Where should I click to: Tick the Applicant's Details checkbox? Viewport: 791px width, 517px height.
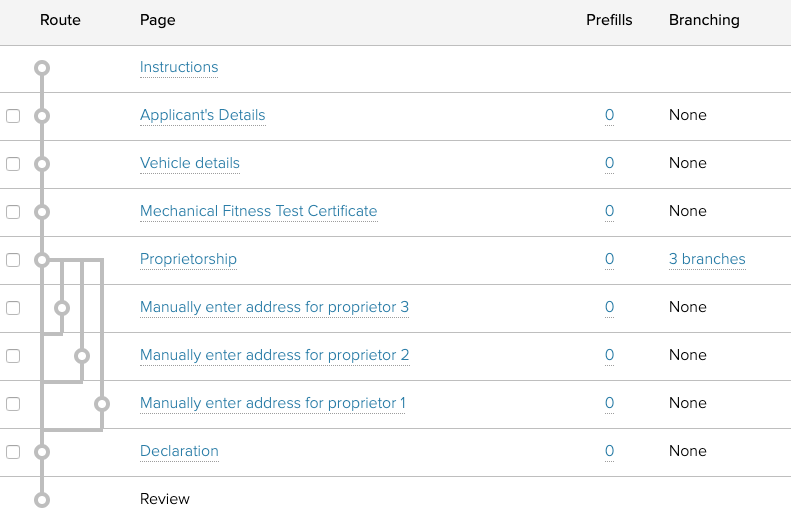click(x=13, y=116)
